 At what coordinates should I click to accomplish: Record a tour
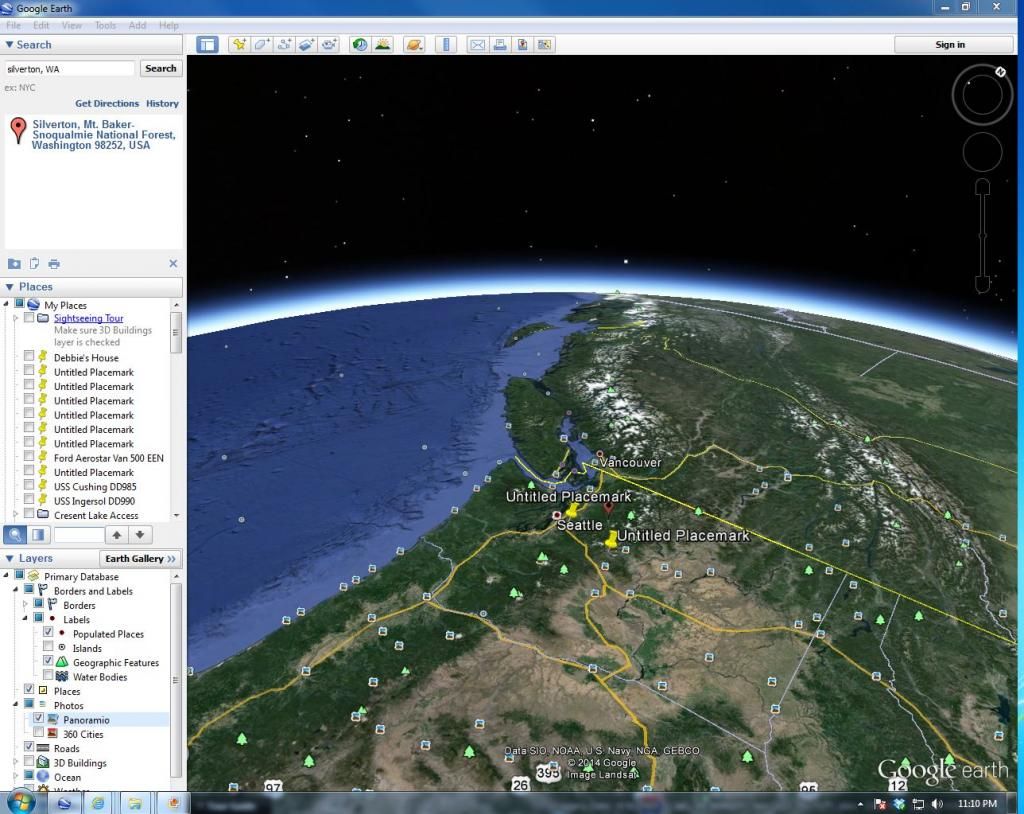[328, 44]
